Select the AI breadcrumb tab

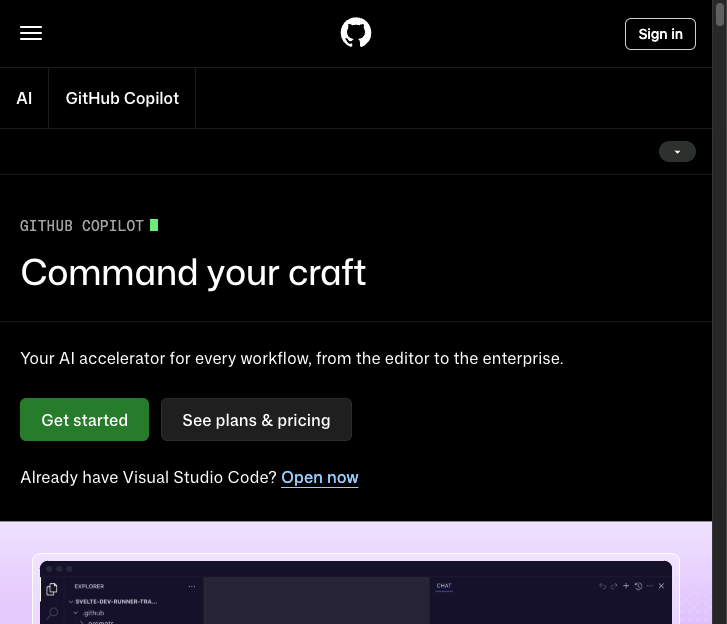24,98
